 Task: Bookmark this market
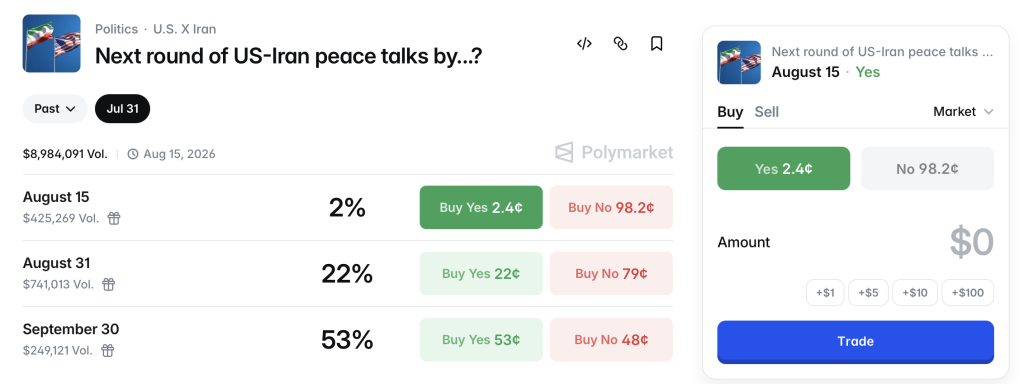click(656, 44)
